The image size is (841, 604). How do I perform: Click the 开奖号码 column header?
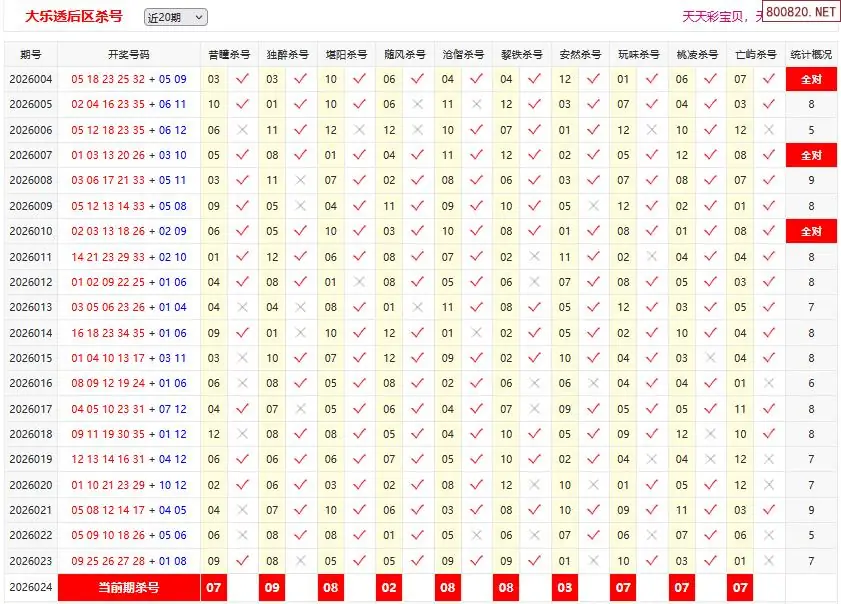(x=128, y=54)
